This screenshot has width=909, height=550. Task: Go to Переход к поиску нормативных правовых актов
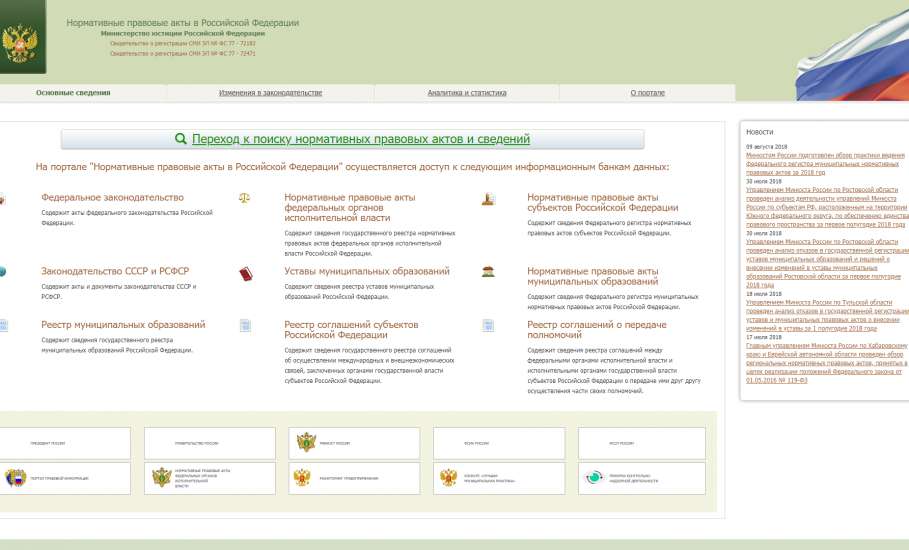pos(361,139)
